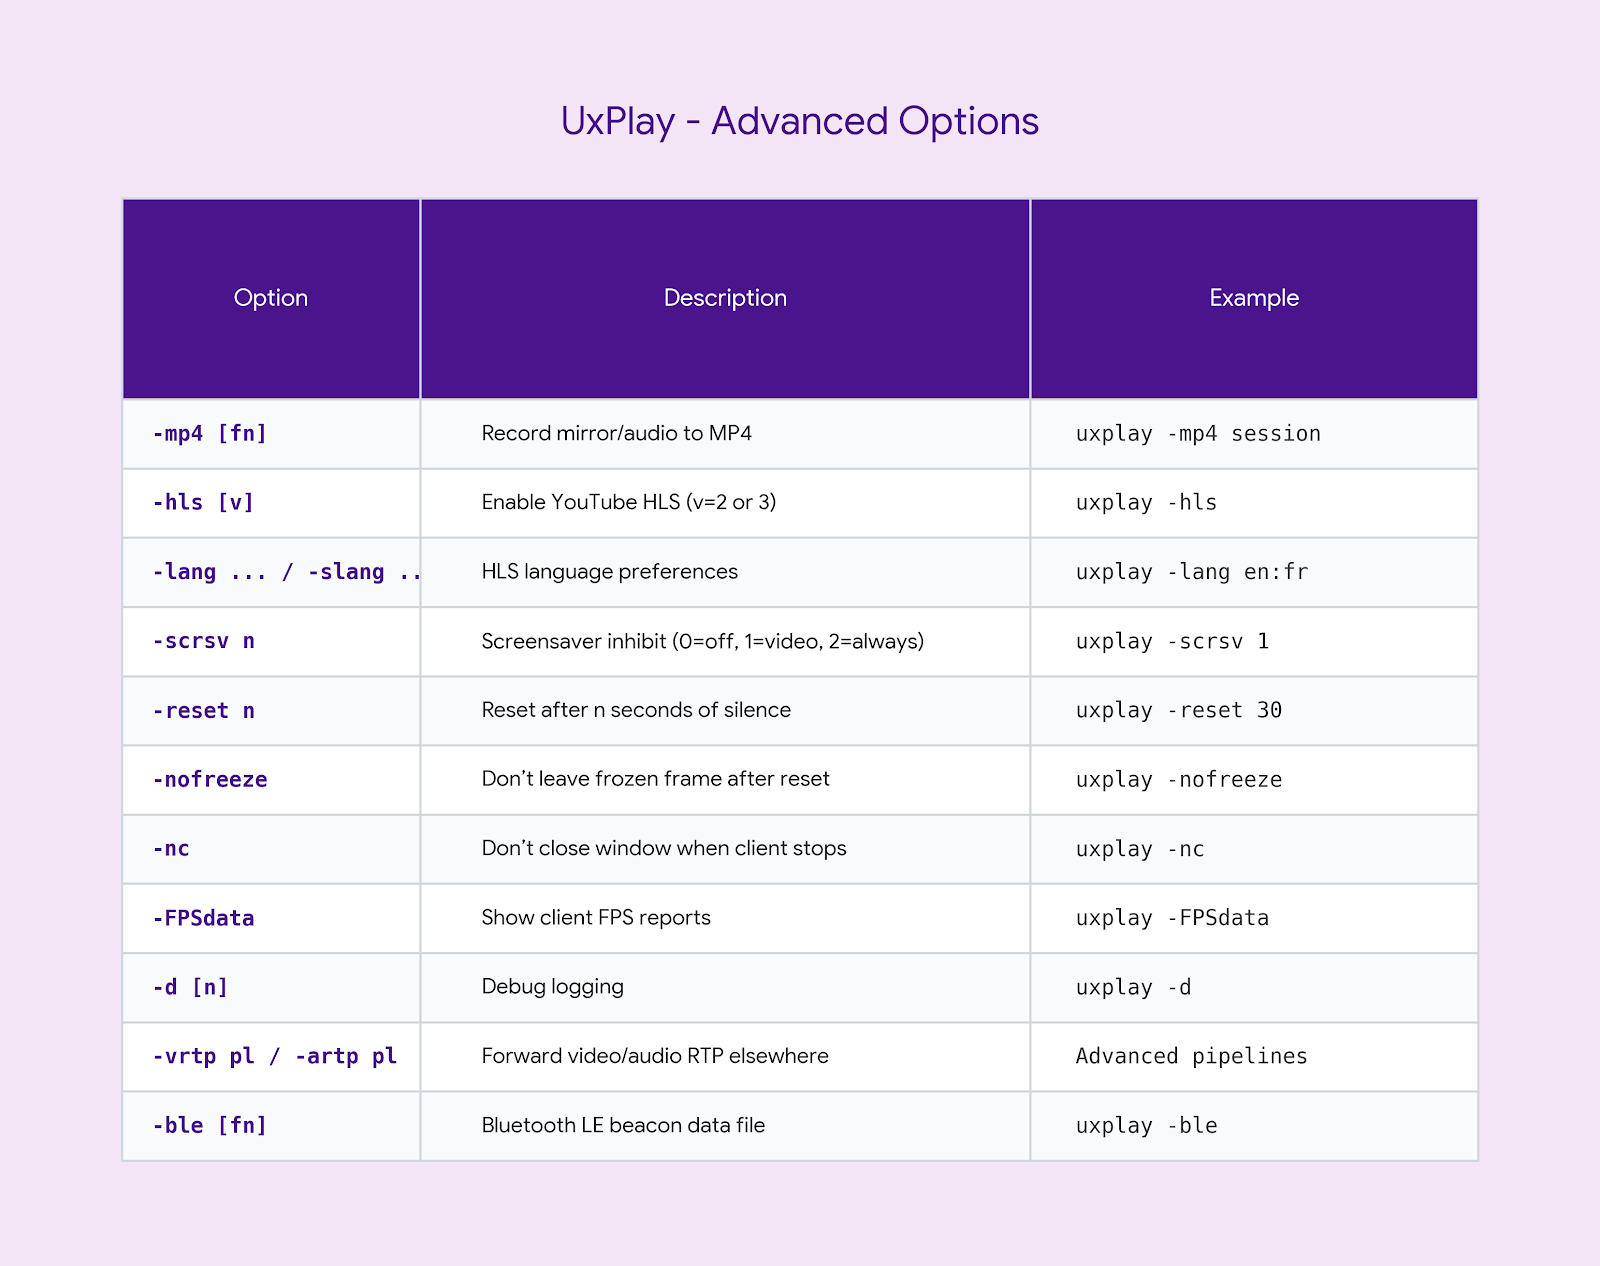Select 'Enable YouTube HLS (v=2 or 3)' text
This screenshot has height=1266, width=1600.
[628, 502]
